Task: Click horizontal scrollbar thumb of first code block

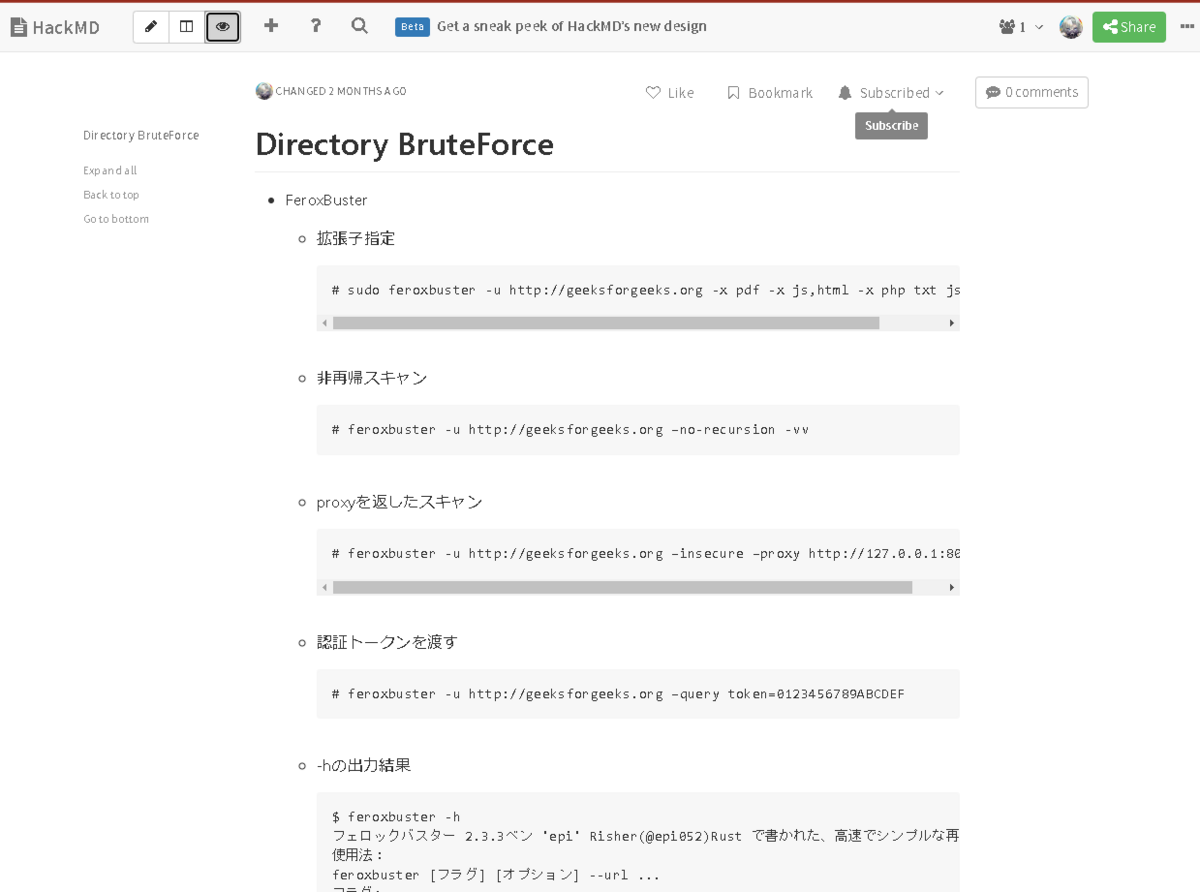Action: (606, 323)
